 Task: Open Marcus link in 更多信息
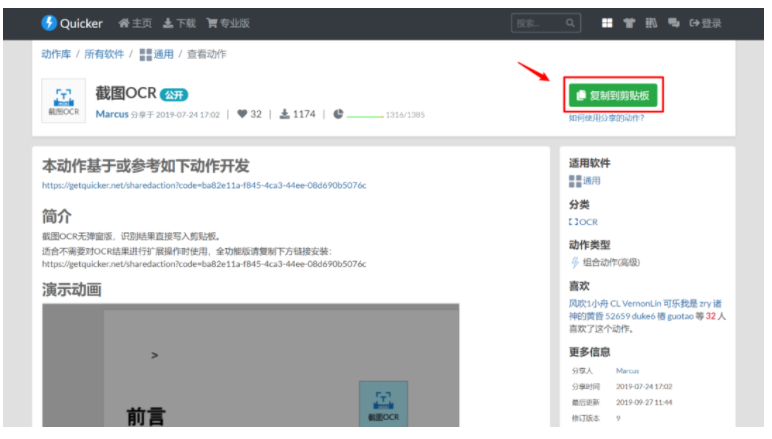coord(627,371)
